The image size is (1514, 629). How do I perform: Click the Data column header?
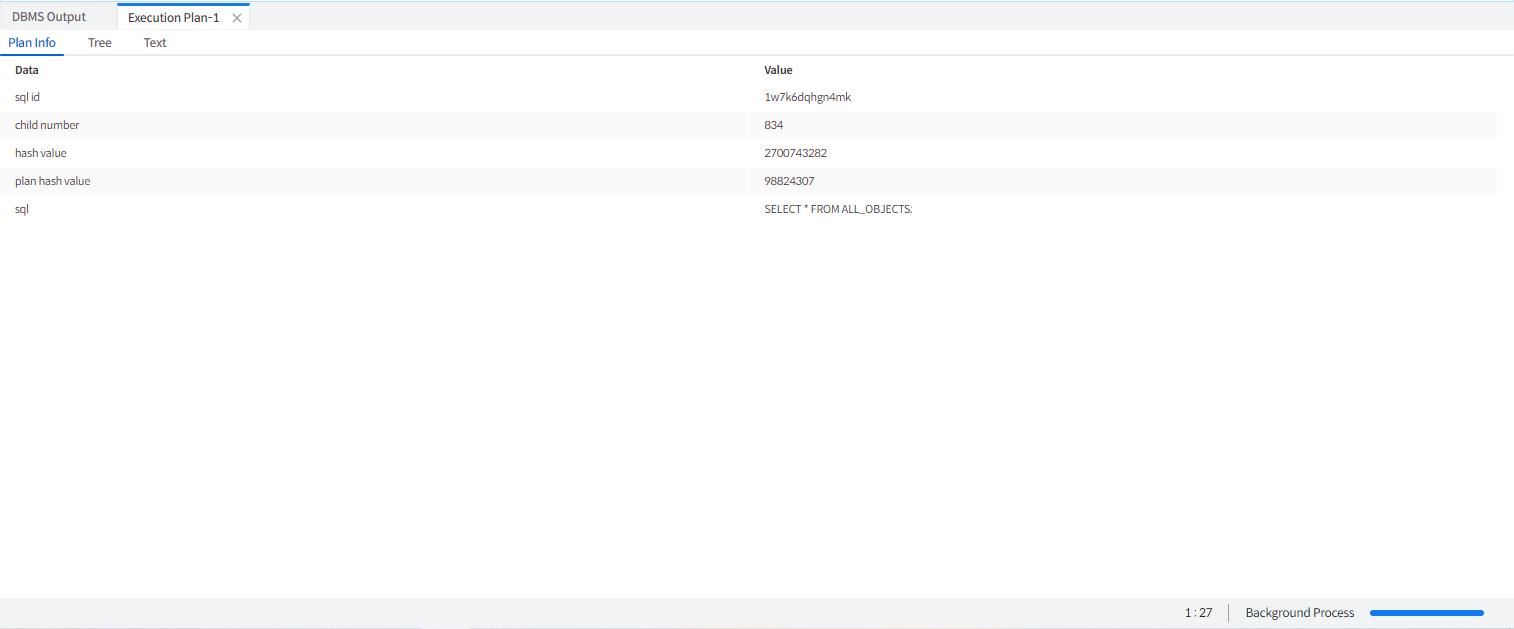tap(27, 70)
